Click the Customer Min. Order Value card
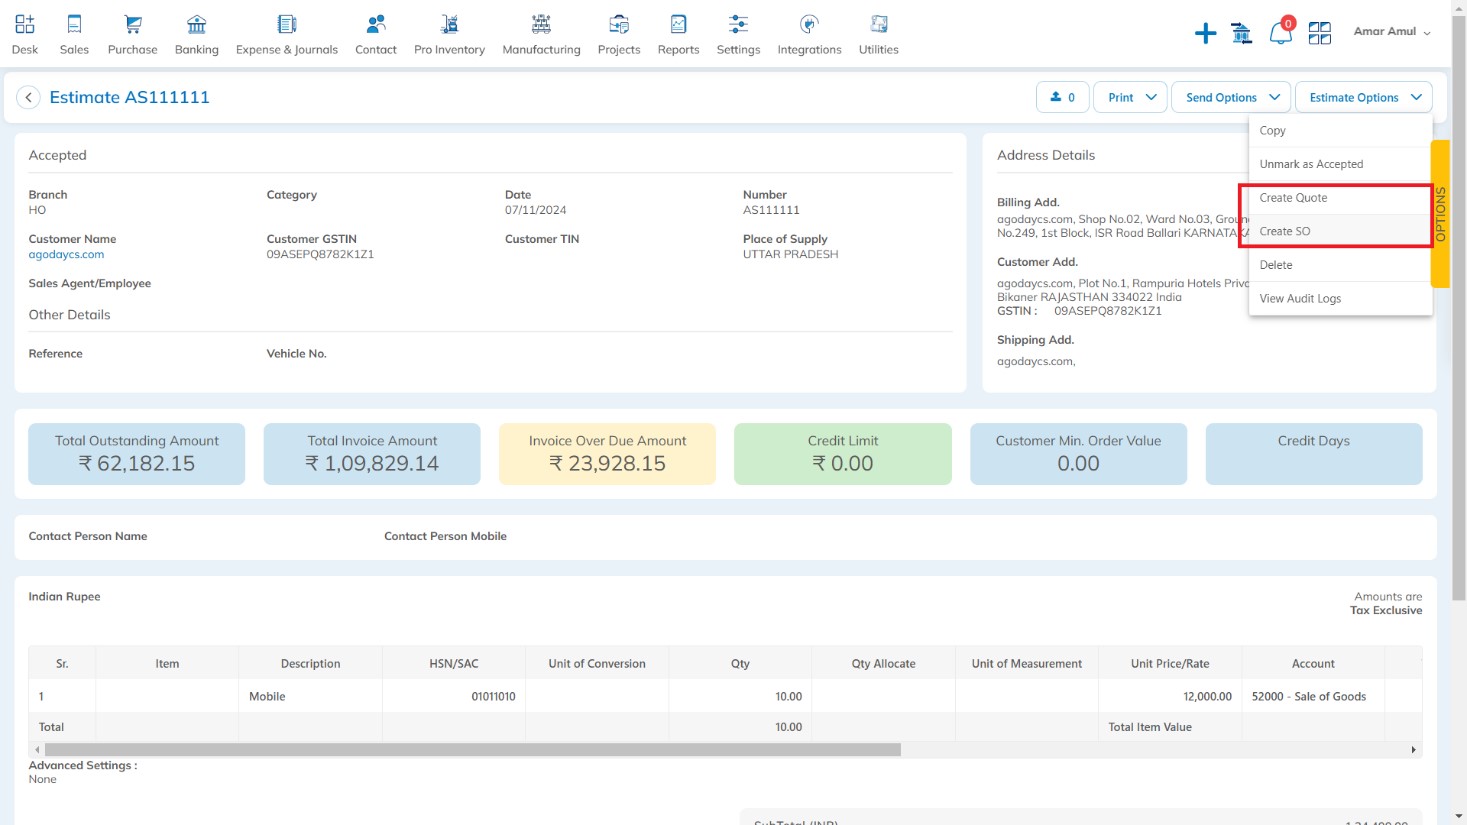The height and width of the screenshot is (825, 1467). (1078, 454)
